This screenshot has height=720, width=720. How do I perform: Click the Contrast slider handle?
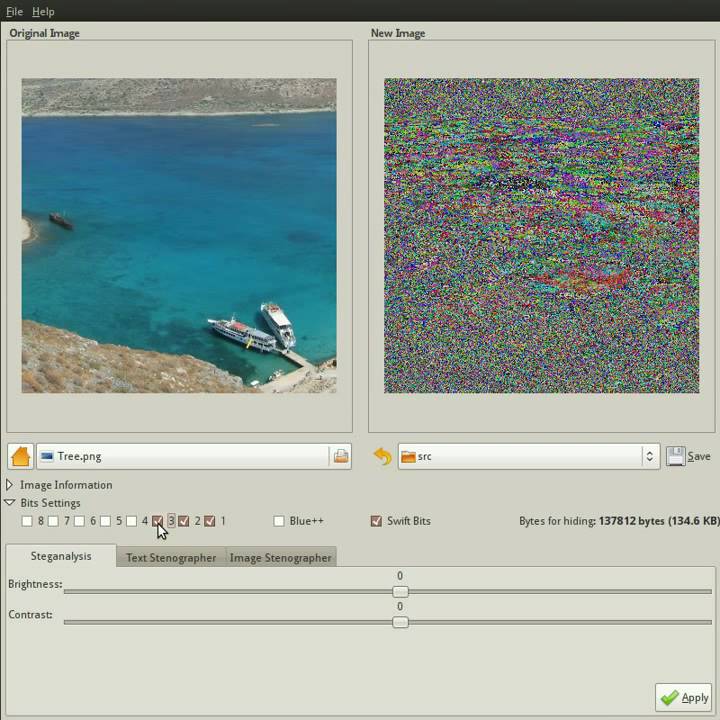400,622
